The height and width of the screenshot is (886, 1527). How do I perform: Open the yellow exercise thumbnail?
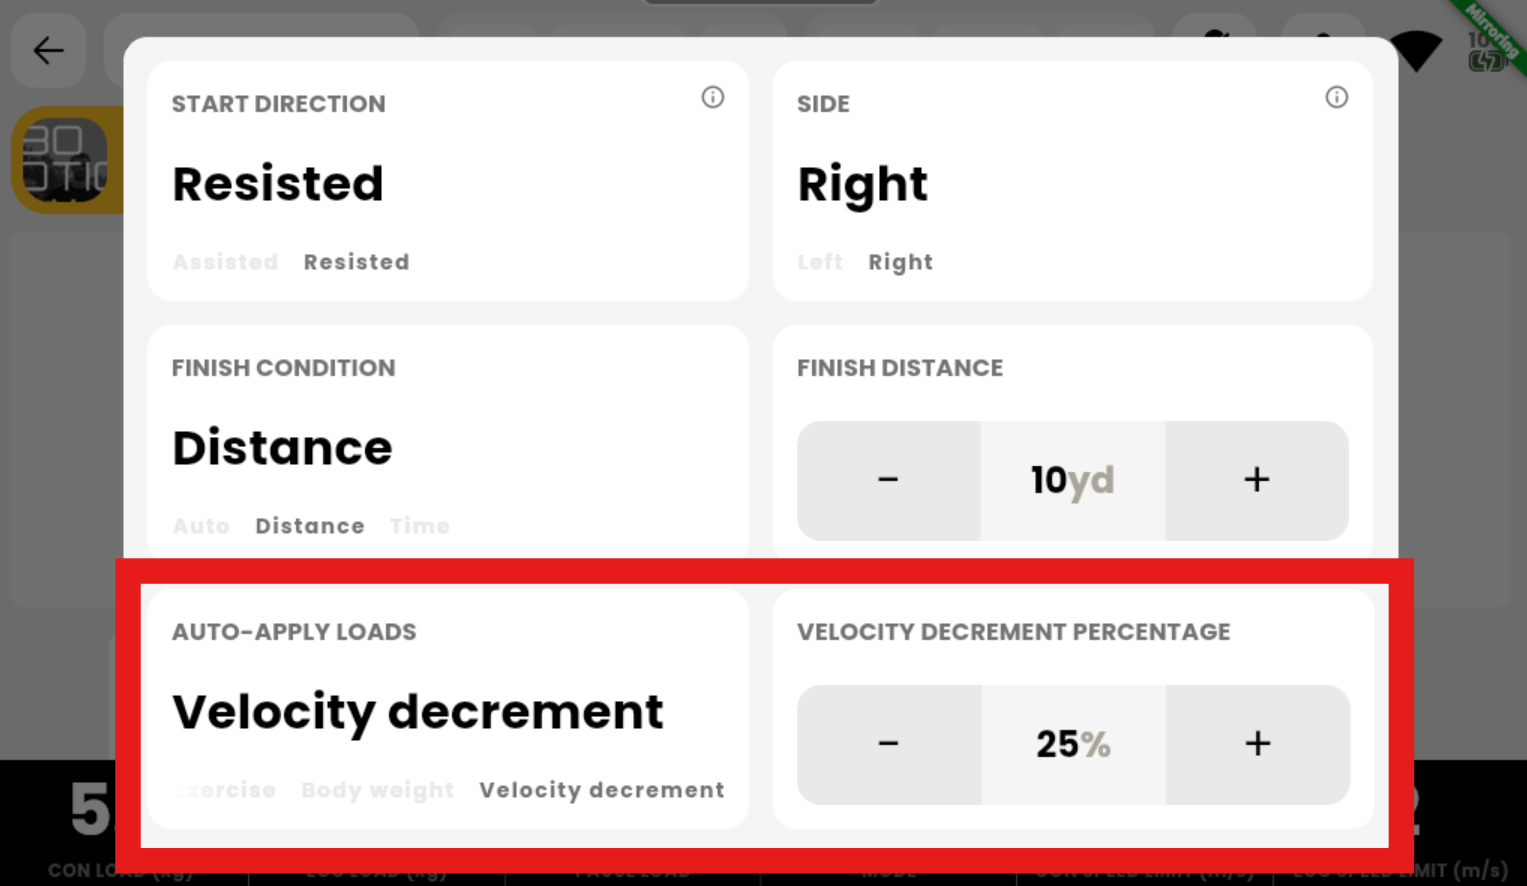pos(67,160)
